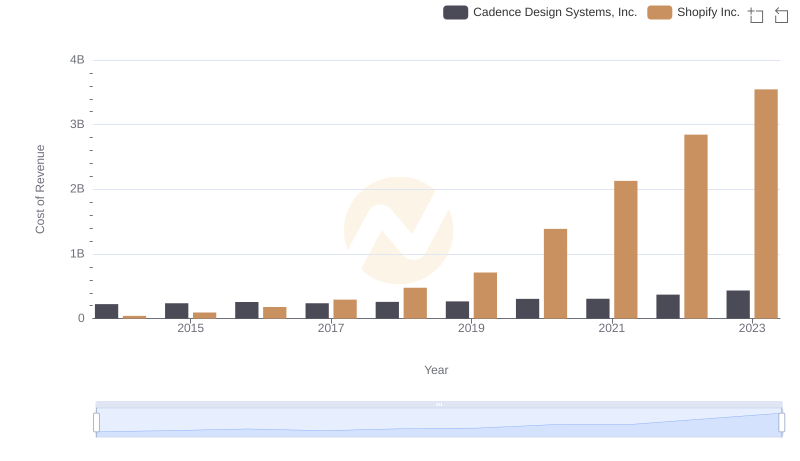
Task: Select the 2021 Cadence bar
Action: point(597,309)
